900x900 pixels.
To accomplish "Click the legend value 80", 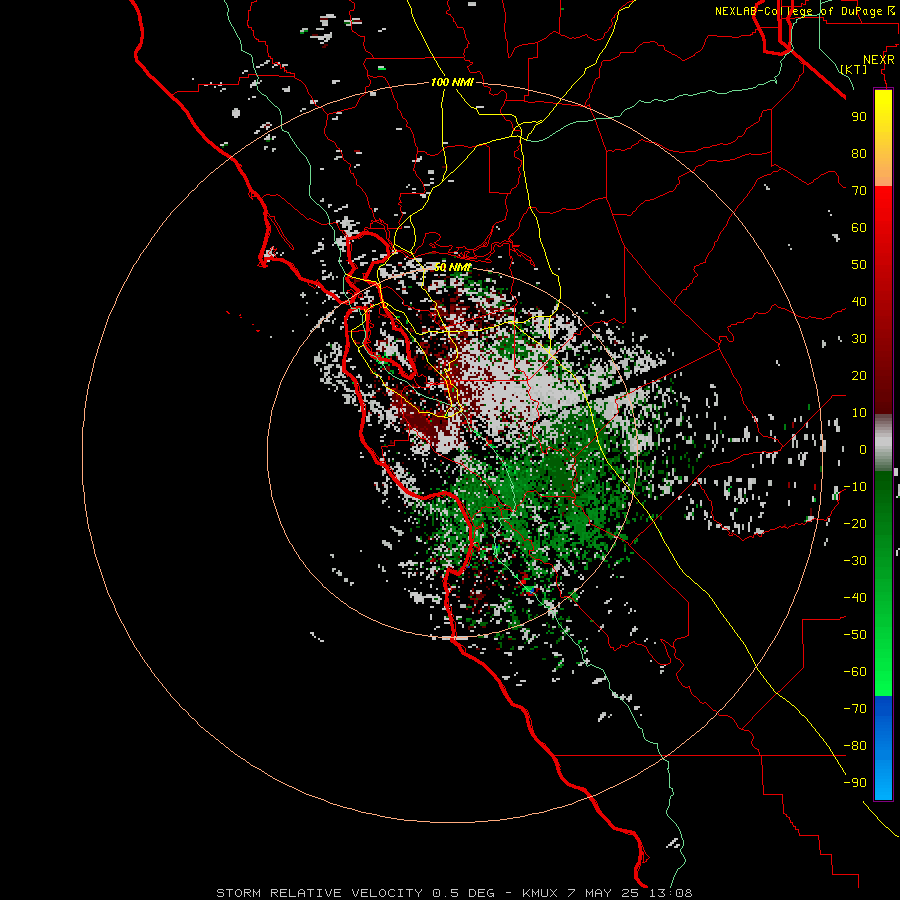I will click(859, 154).
